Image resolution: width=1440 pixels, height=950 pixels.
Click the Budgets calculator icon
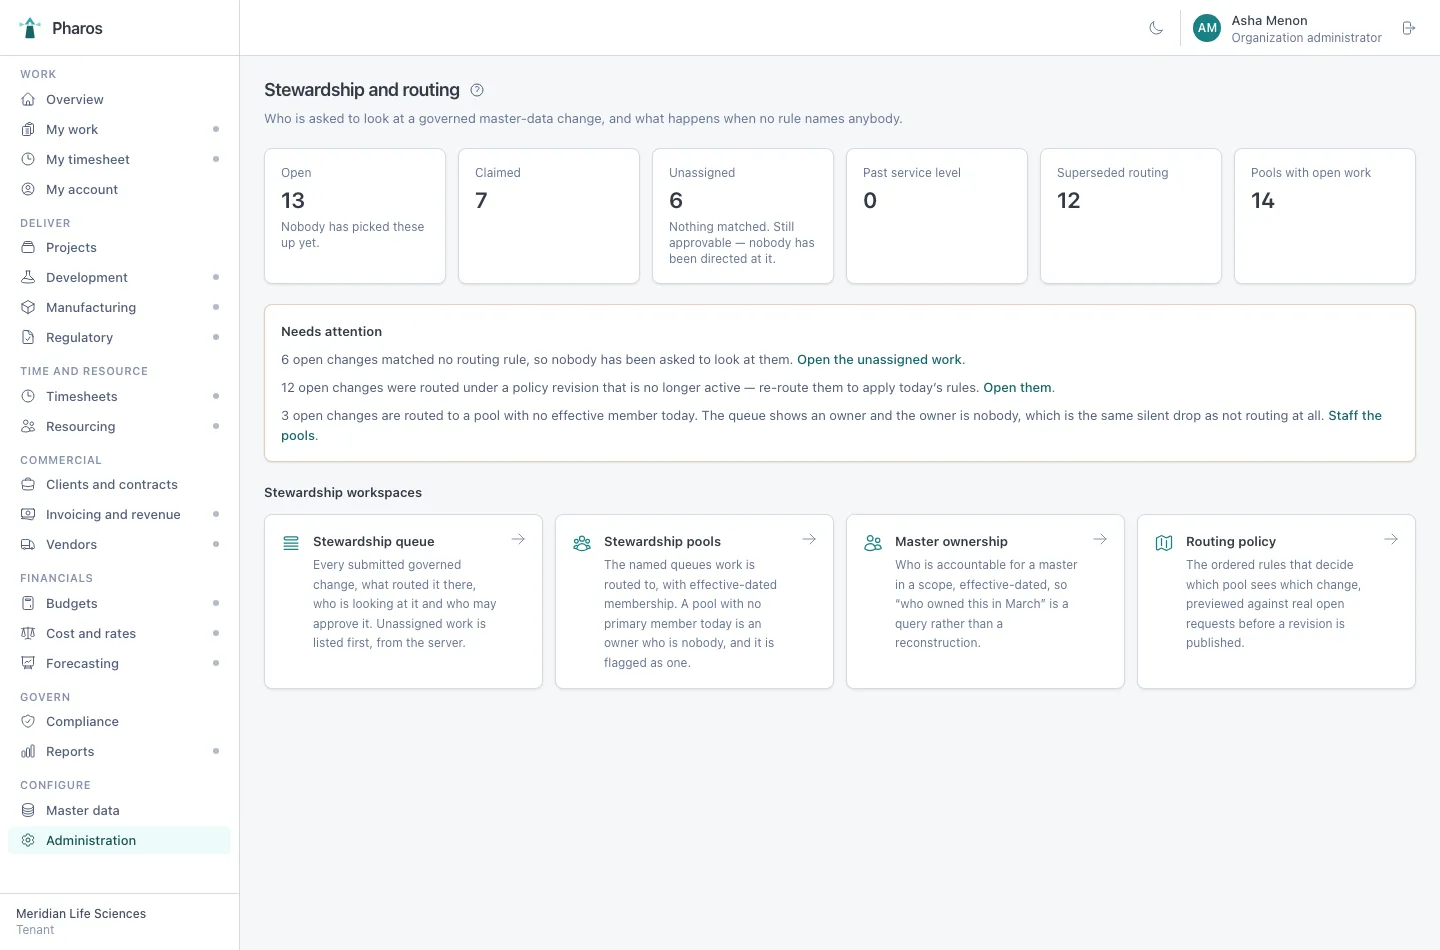tap(28, 603)
